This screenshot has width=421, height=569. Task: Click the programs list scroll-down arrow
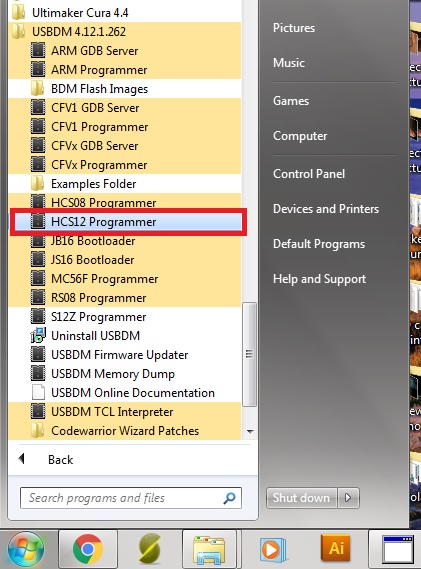tap(250, 431)
